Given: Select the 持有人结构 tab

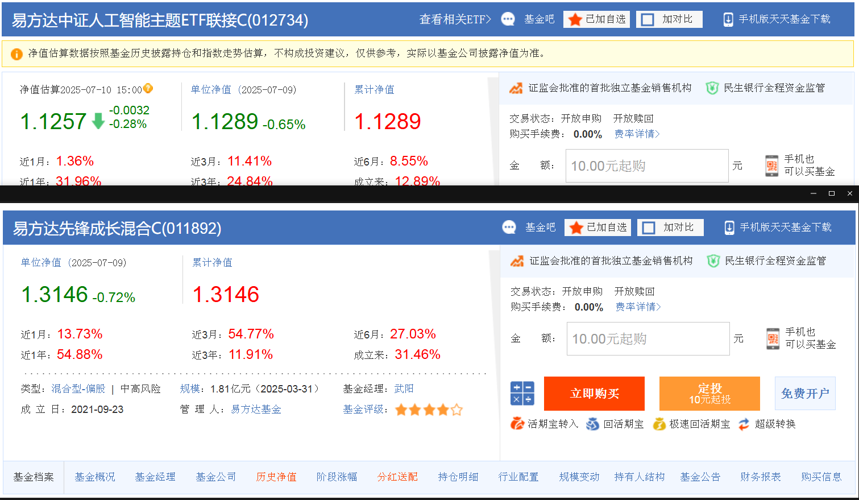Looking at the screenshot, I should (x=639, y=477).
